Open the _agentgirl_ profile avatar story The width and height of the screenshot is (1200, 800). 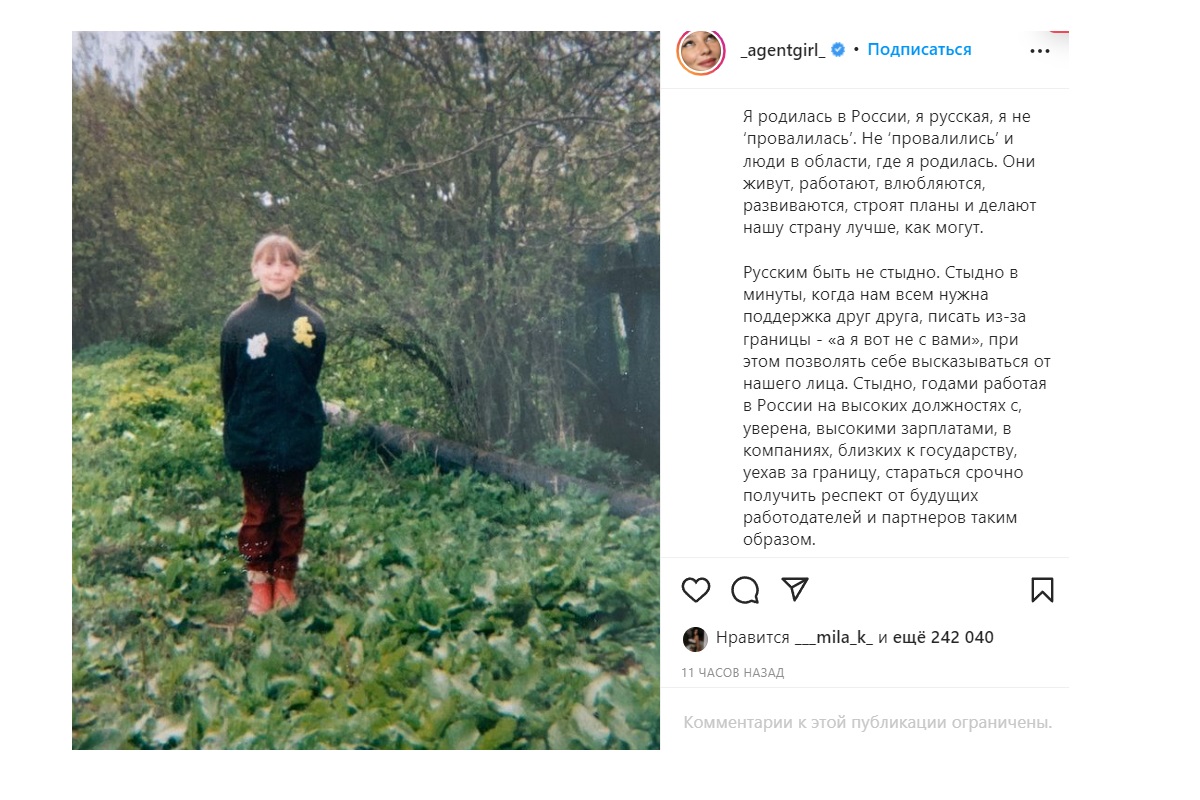coord(700,51)
